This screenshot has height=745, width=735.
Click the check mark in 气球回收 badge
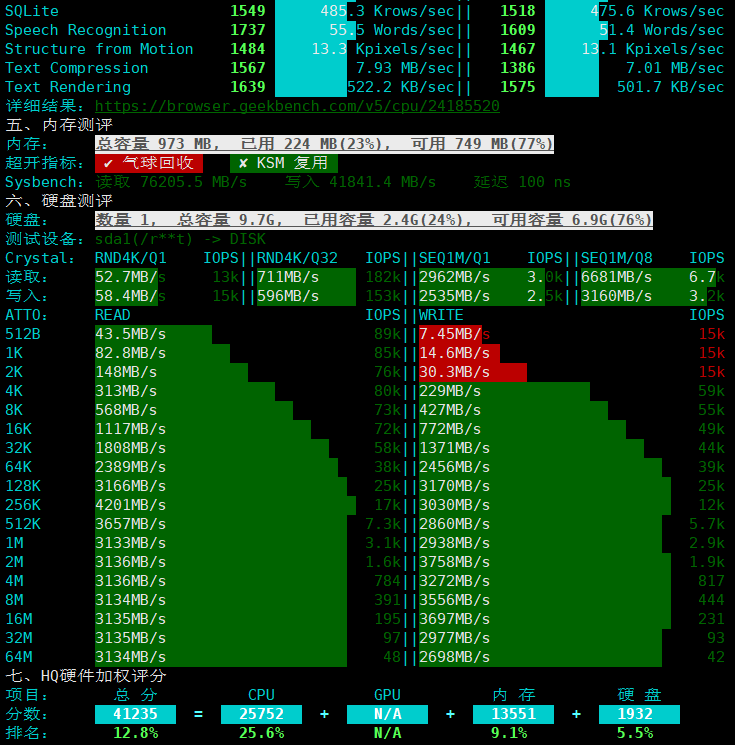coord(108,163)
